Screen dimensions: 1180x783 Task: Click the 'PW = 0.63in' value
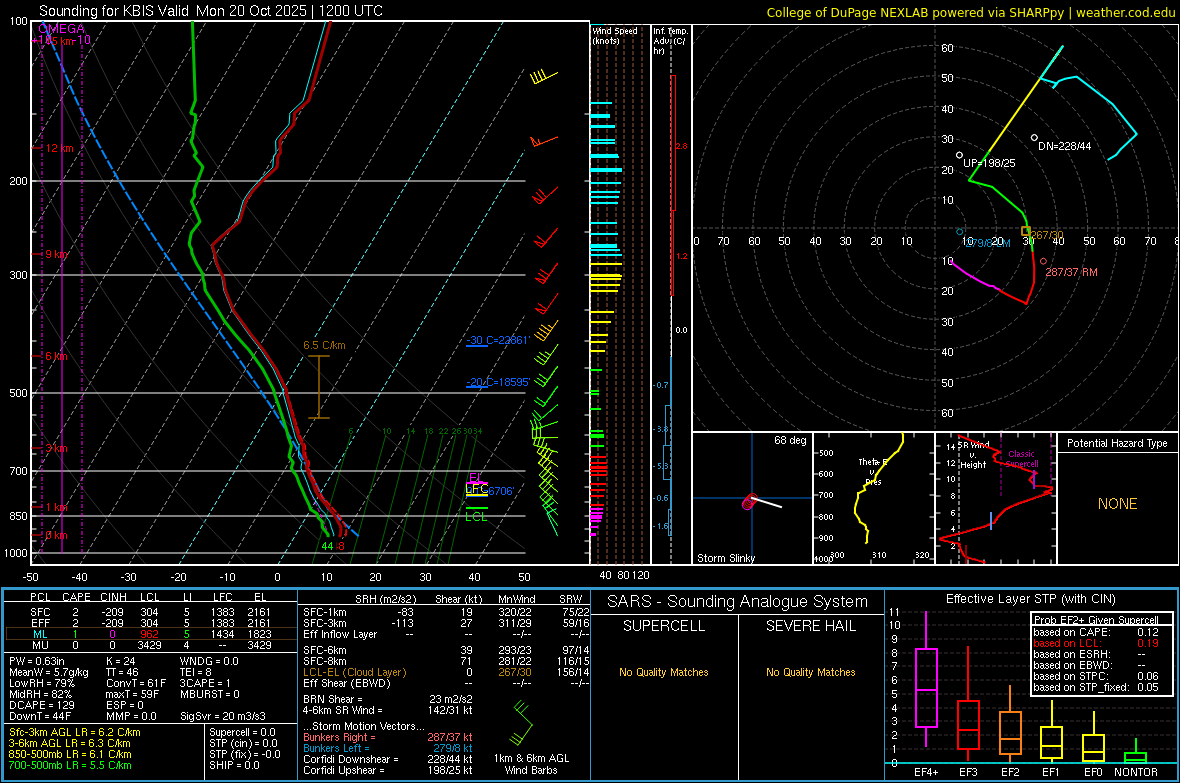[37, 661]
